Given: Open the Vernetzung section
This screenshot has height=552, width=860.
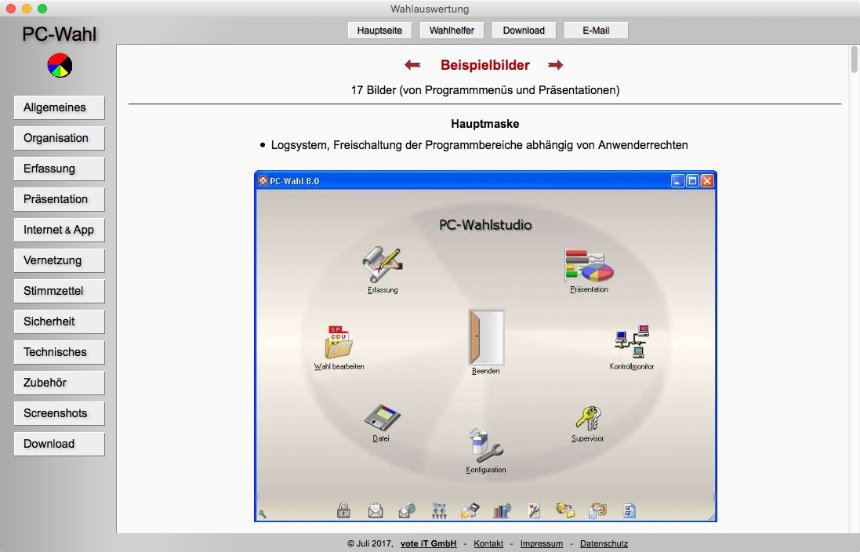Looking at the screenshot, I should [x=59, y=261].
